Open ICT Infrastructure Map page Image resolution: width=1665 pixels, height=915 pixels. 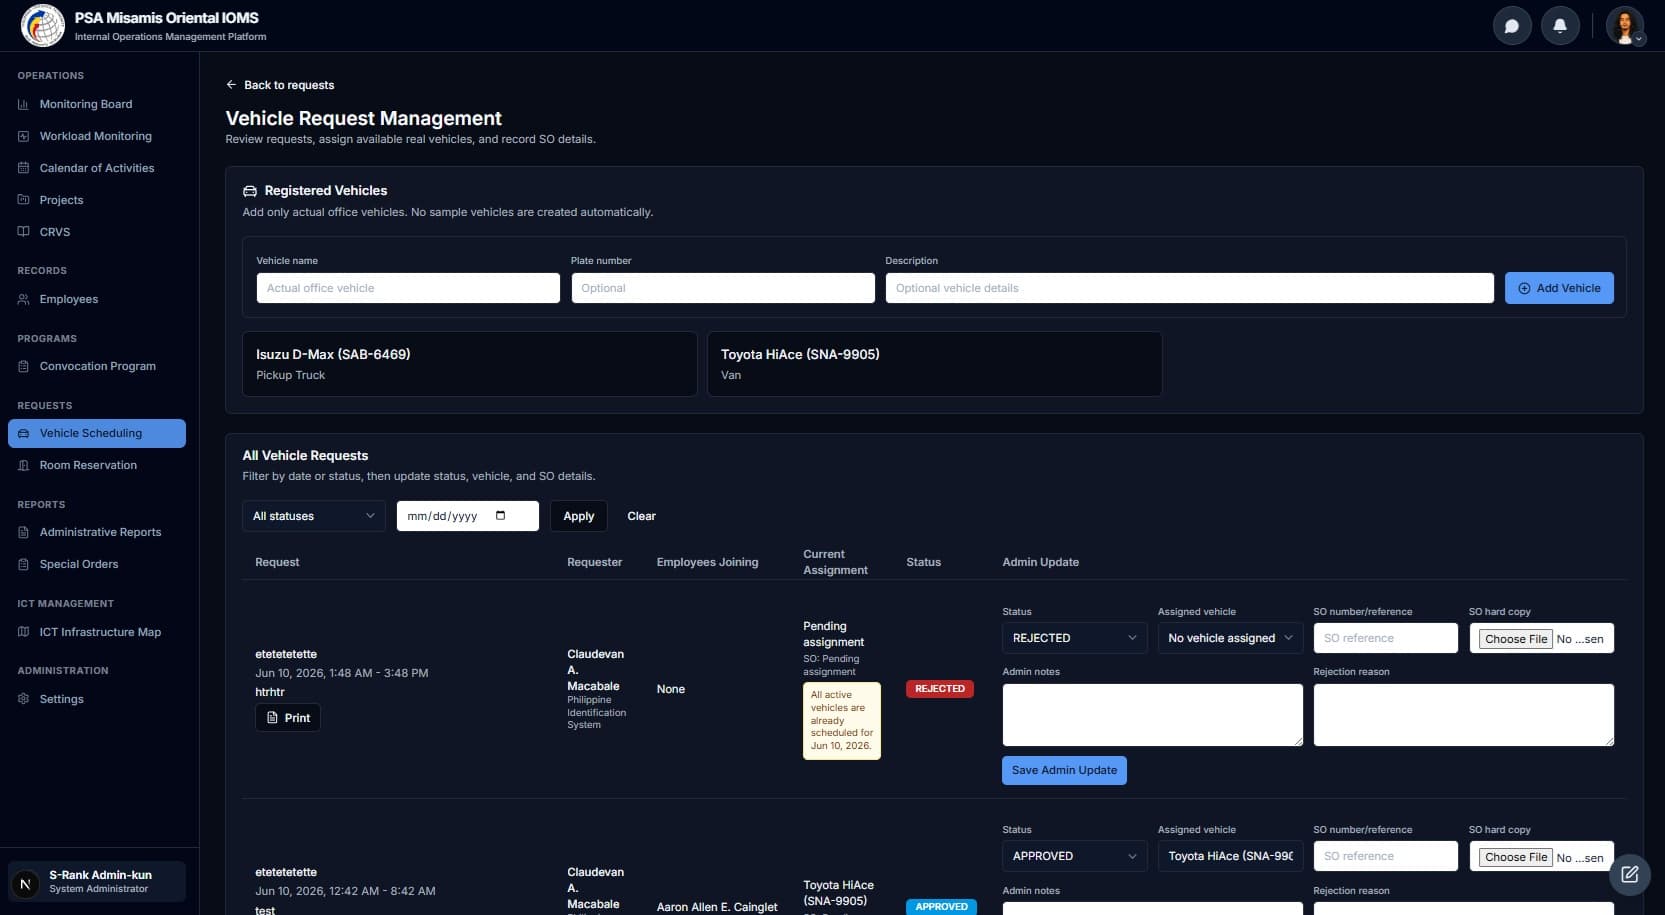coord(100,632)
